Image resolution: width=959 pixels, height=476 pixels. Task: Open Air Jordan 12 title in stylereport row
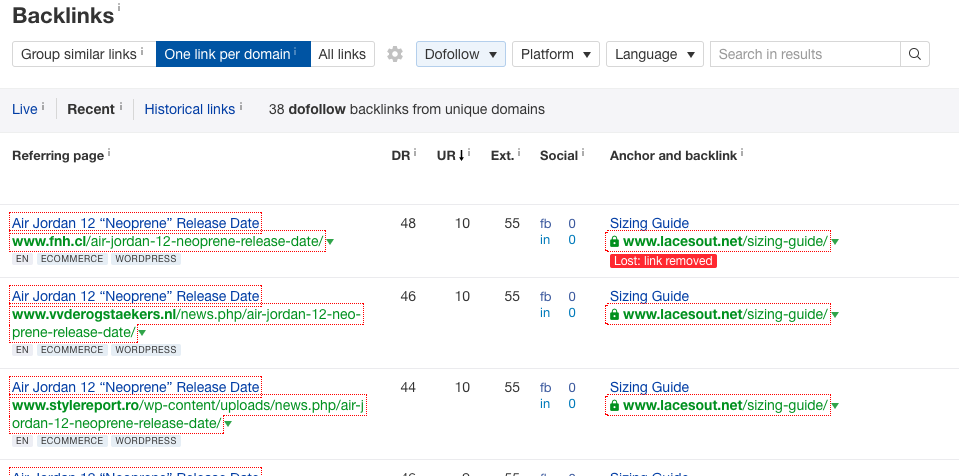click(x=136, y=387)
